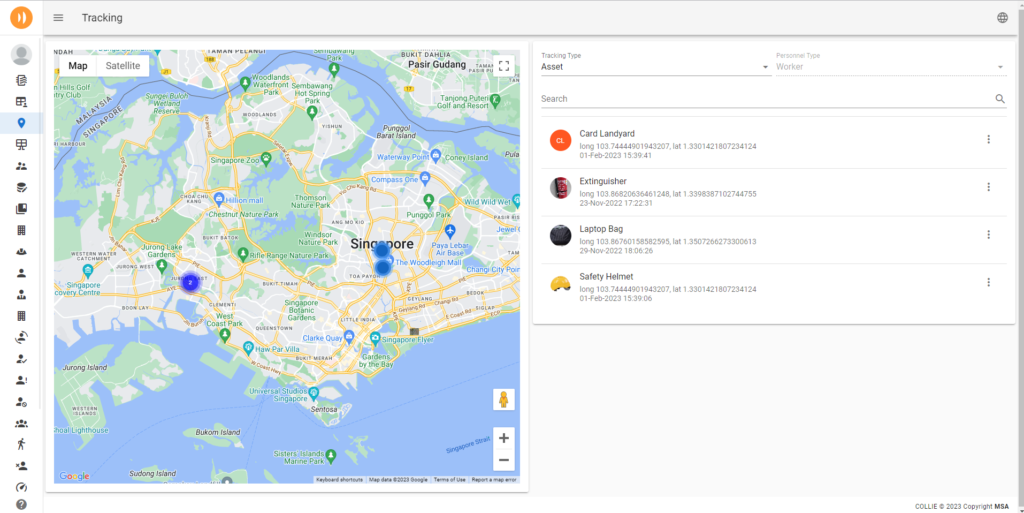
Task: Open the database stack sidebar icon
Action: point(22,187)
